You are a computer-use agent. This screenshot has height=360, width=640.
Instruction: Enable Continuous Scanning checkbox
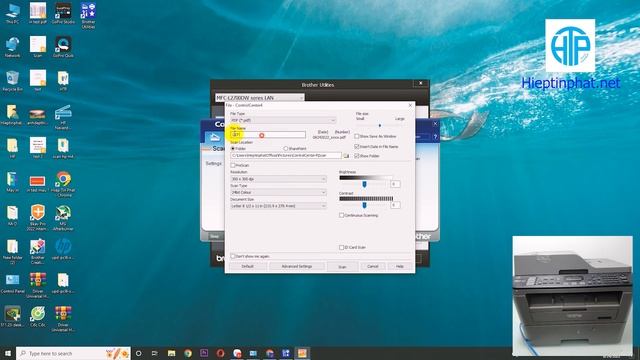tap(342, 215)
